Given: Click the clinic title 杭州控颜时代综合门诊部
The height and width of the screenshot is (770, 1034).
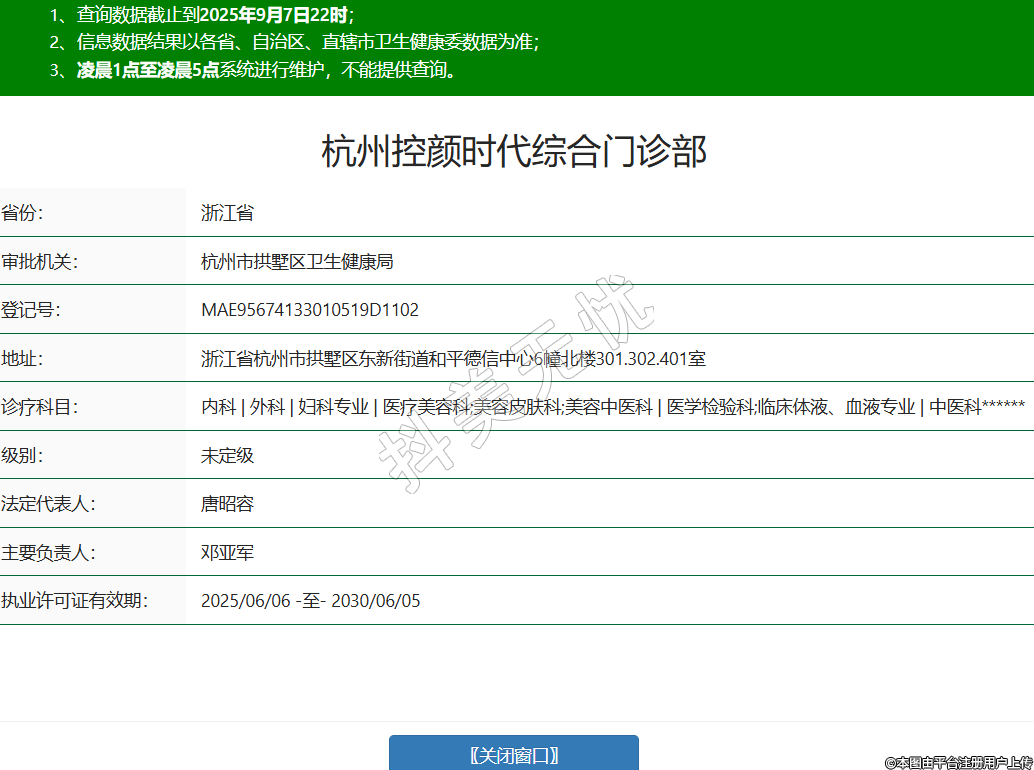Looking at the screenshot, I should (x=515, y=152).
